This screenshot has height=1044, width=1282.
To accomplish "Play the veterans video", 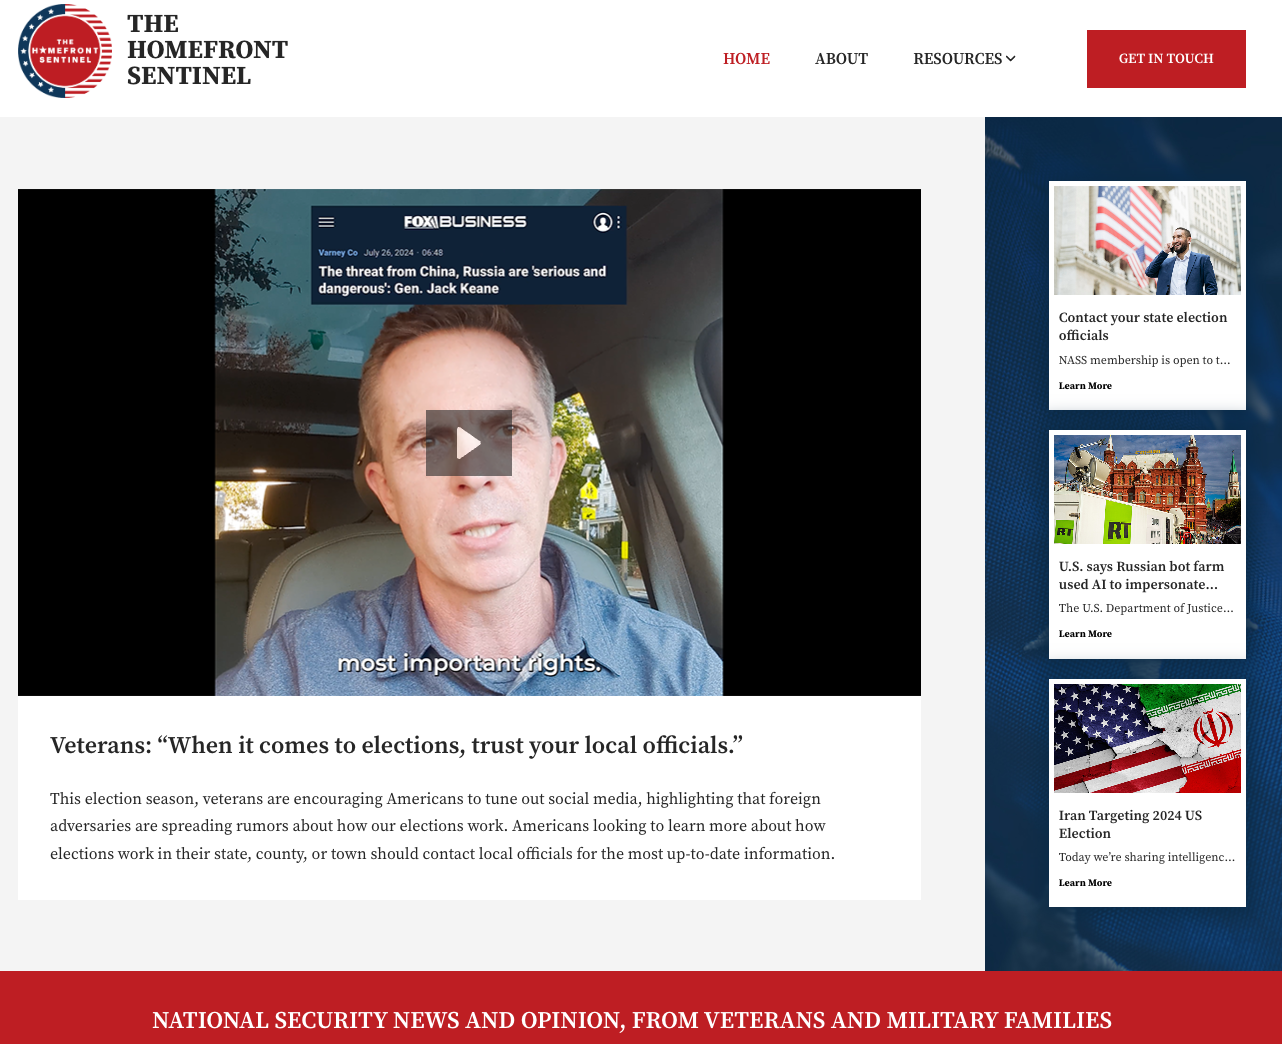I will (469, 443).
